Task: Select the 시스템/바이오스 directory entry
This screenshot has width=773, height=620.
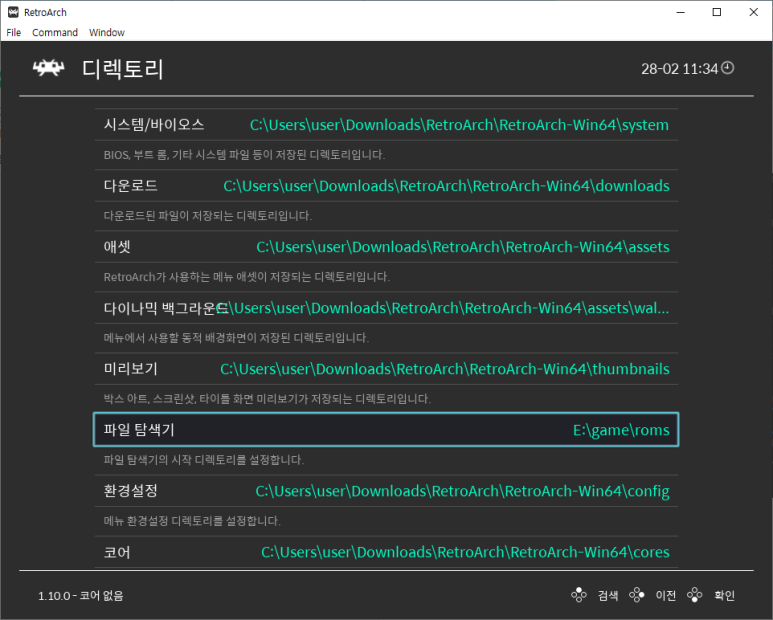Action: (x=386, y=125)
